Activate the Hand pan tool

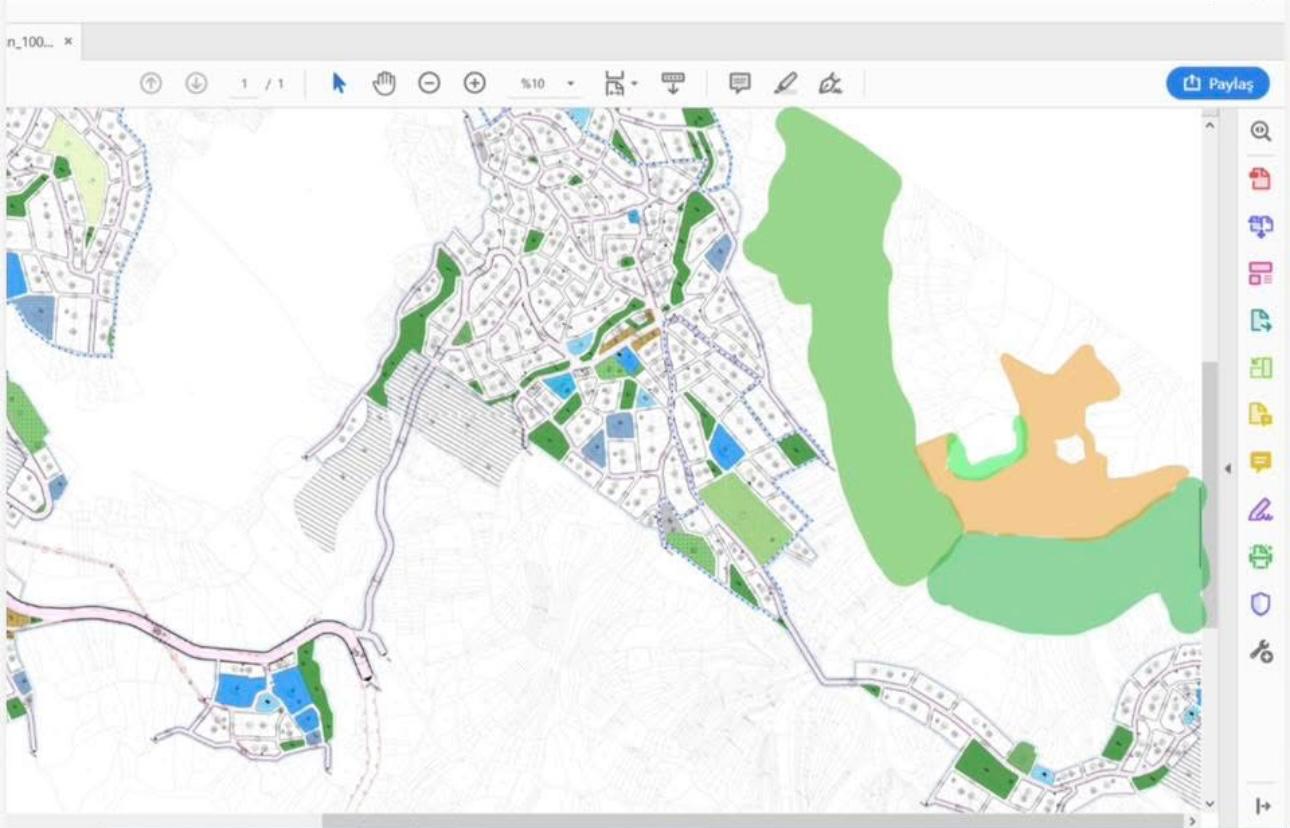point(384,84)
